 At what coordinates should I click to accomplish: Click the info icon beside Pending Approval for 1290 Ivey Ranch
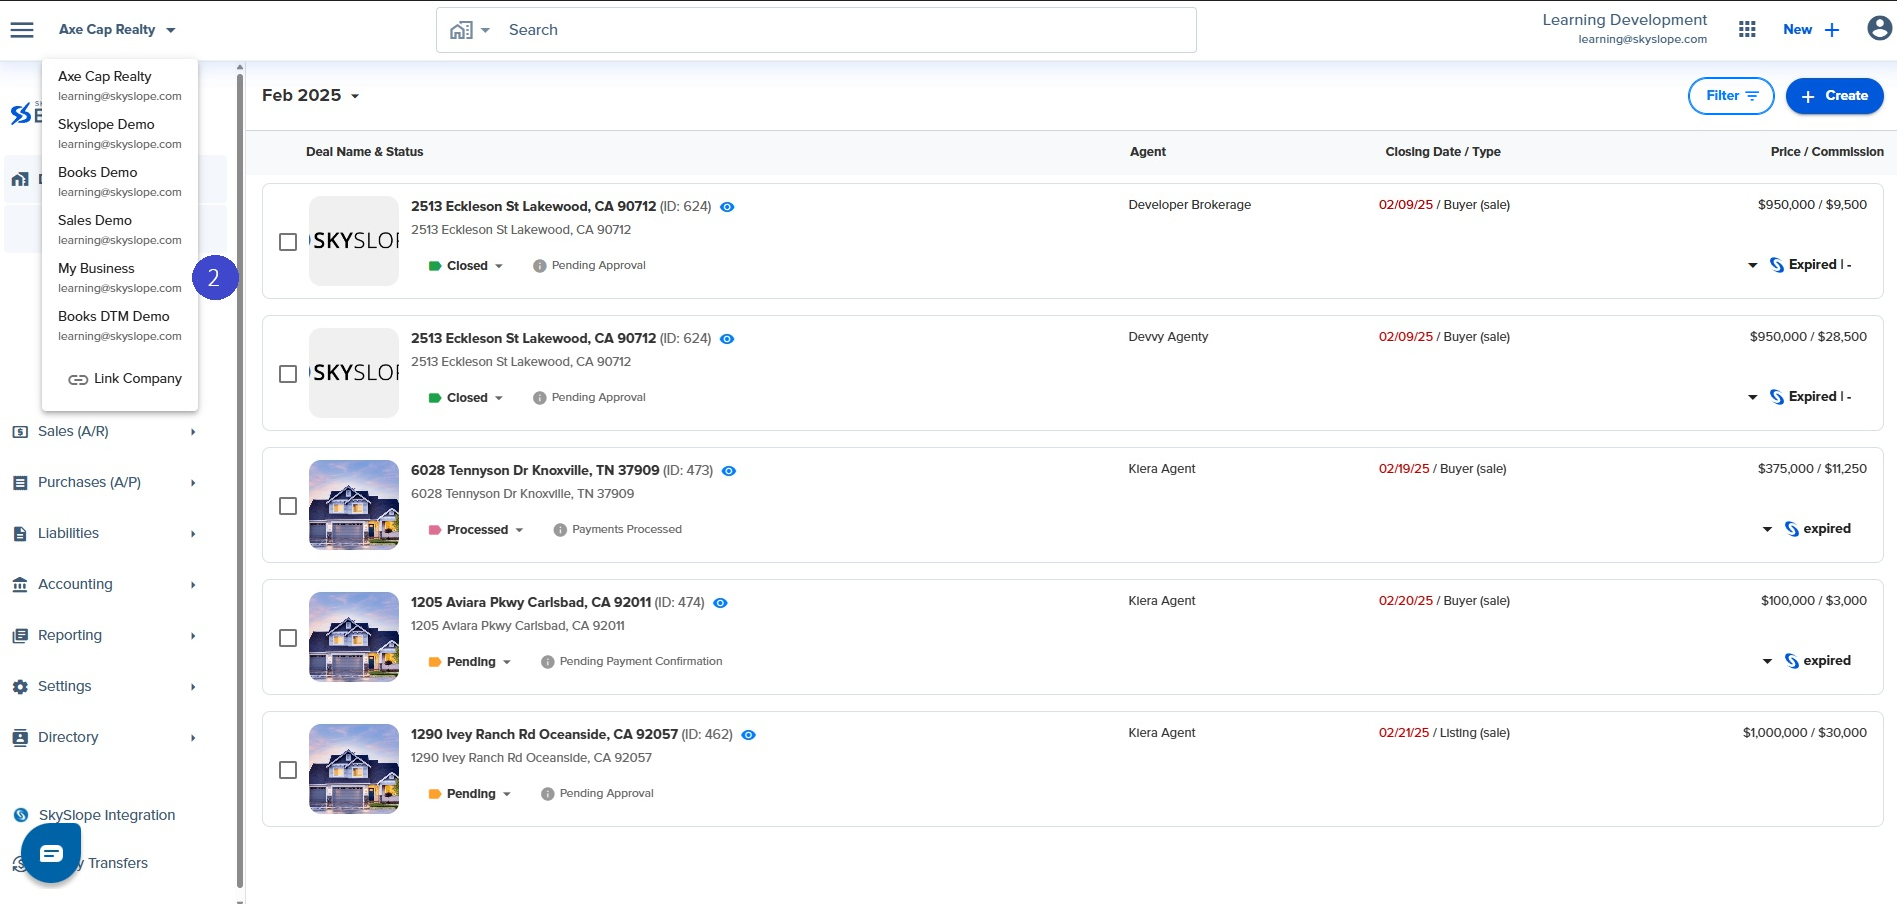(x=547, y=794)
